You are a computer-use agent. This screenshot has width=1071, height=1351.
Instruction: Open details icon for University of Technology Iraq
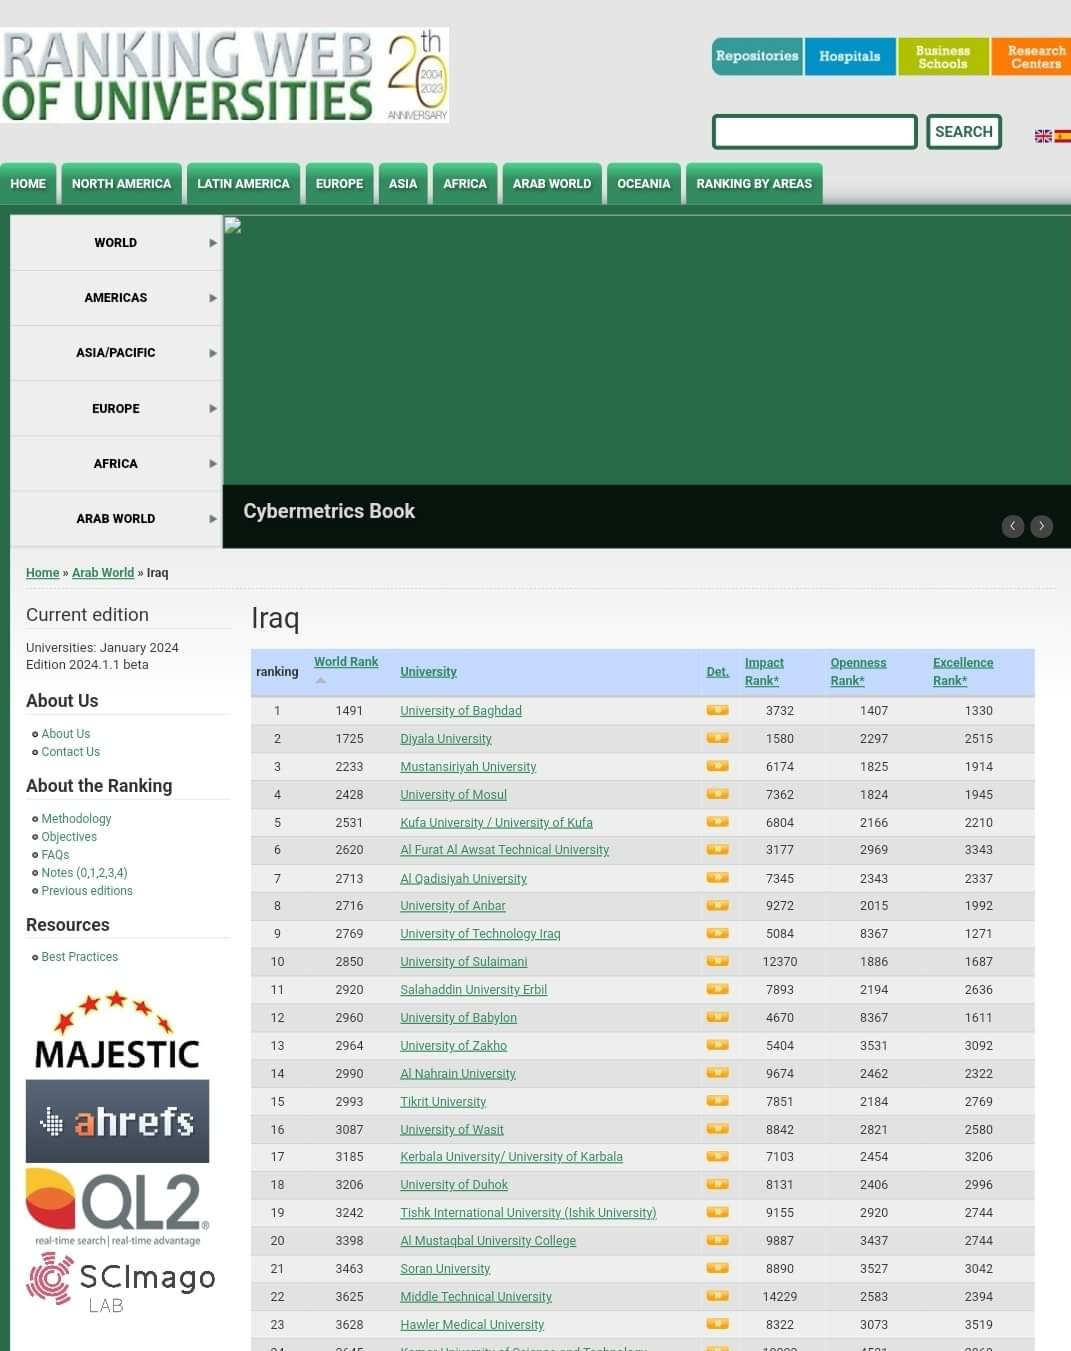(717, 933)
